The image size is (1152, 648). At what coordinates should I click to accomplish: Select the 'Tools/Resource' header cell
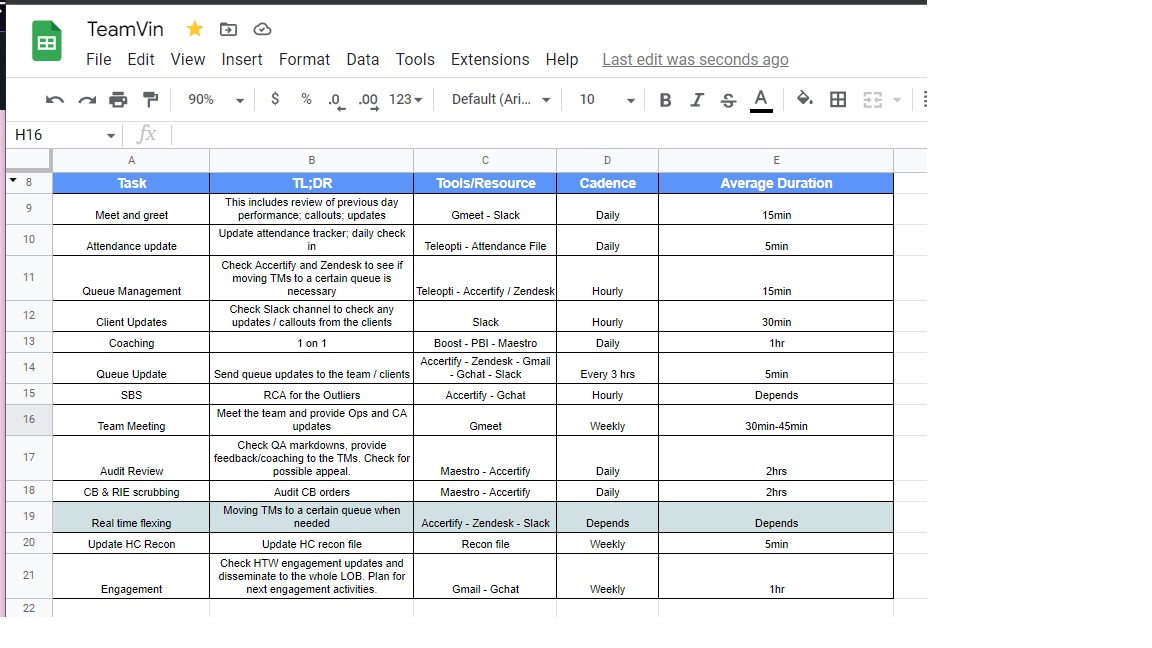pos(485,183)
